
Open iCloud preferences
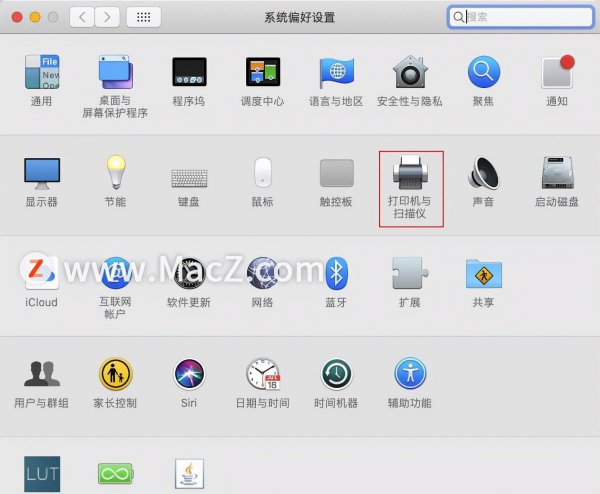point(42,273)
